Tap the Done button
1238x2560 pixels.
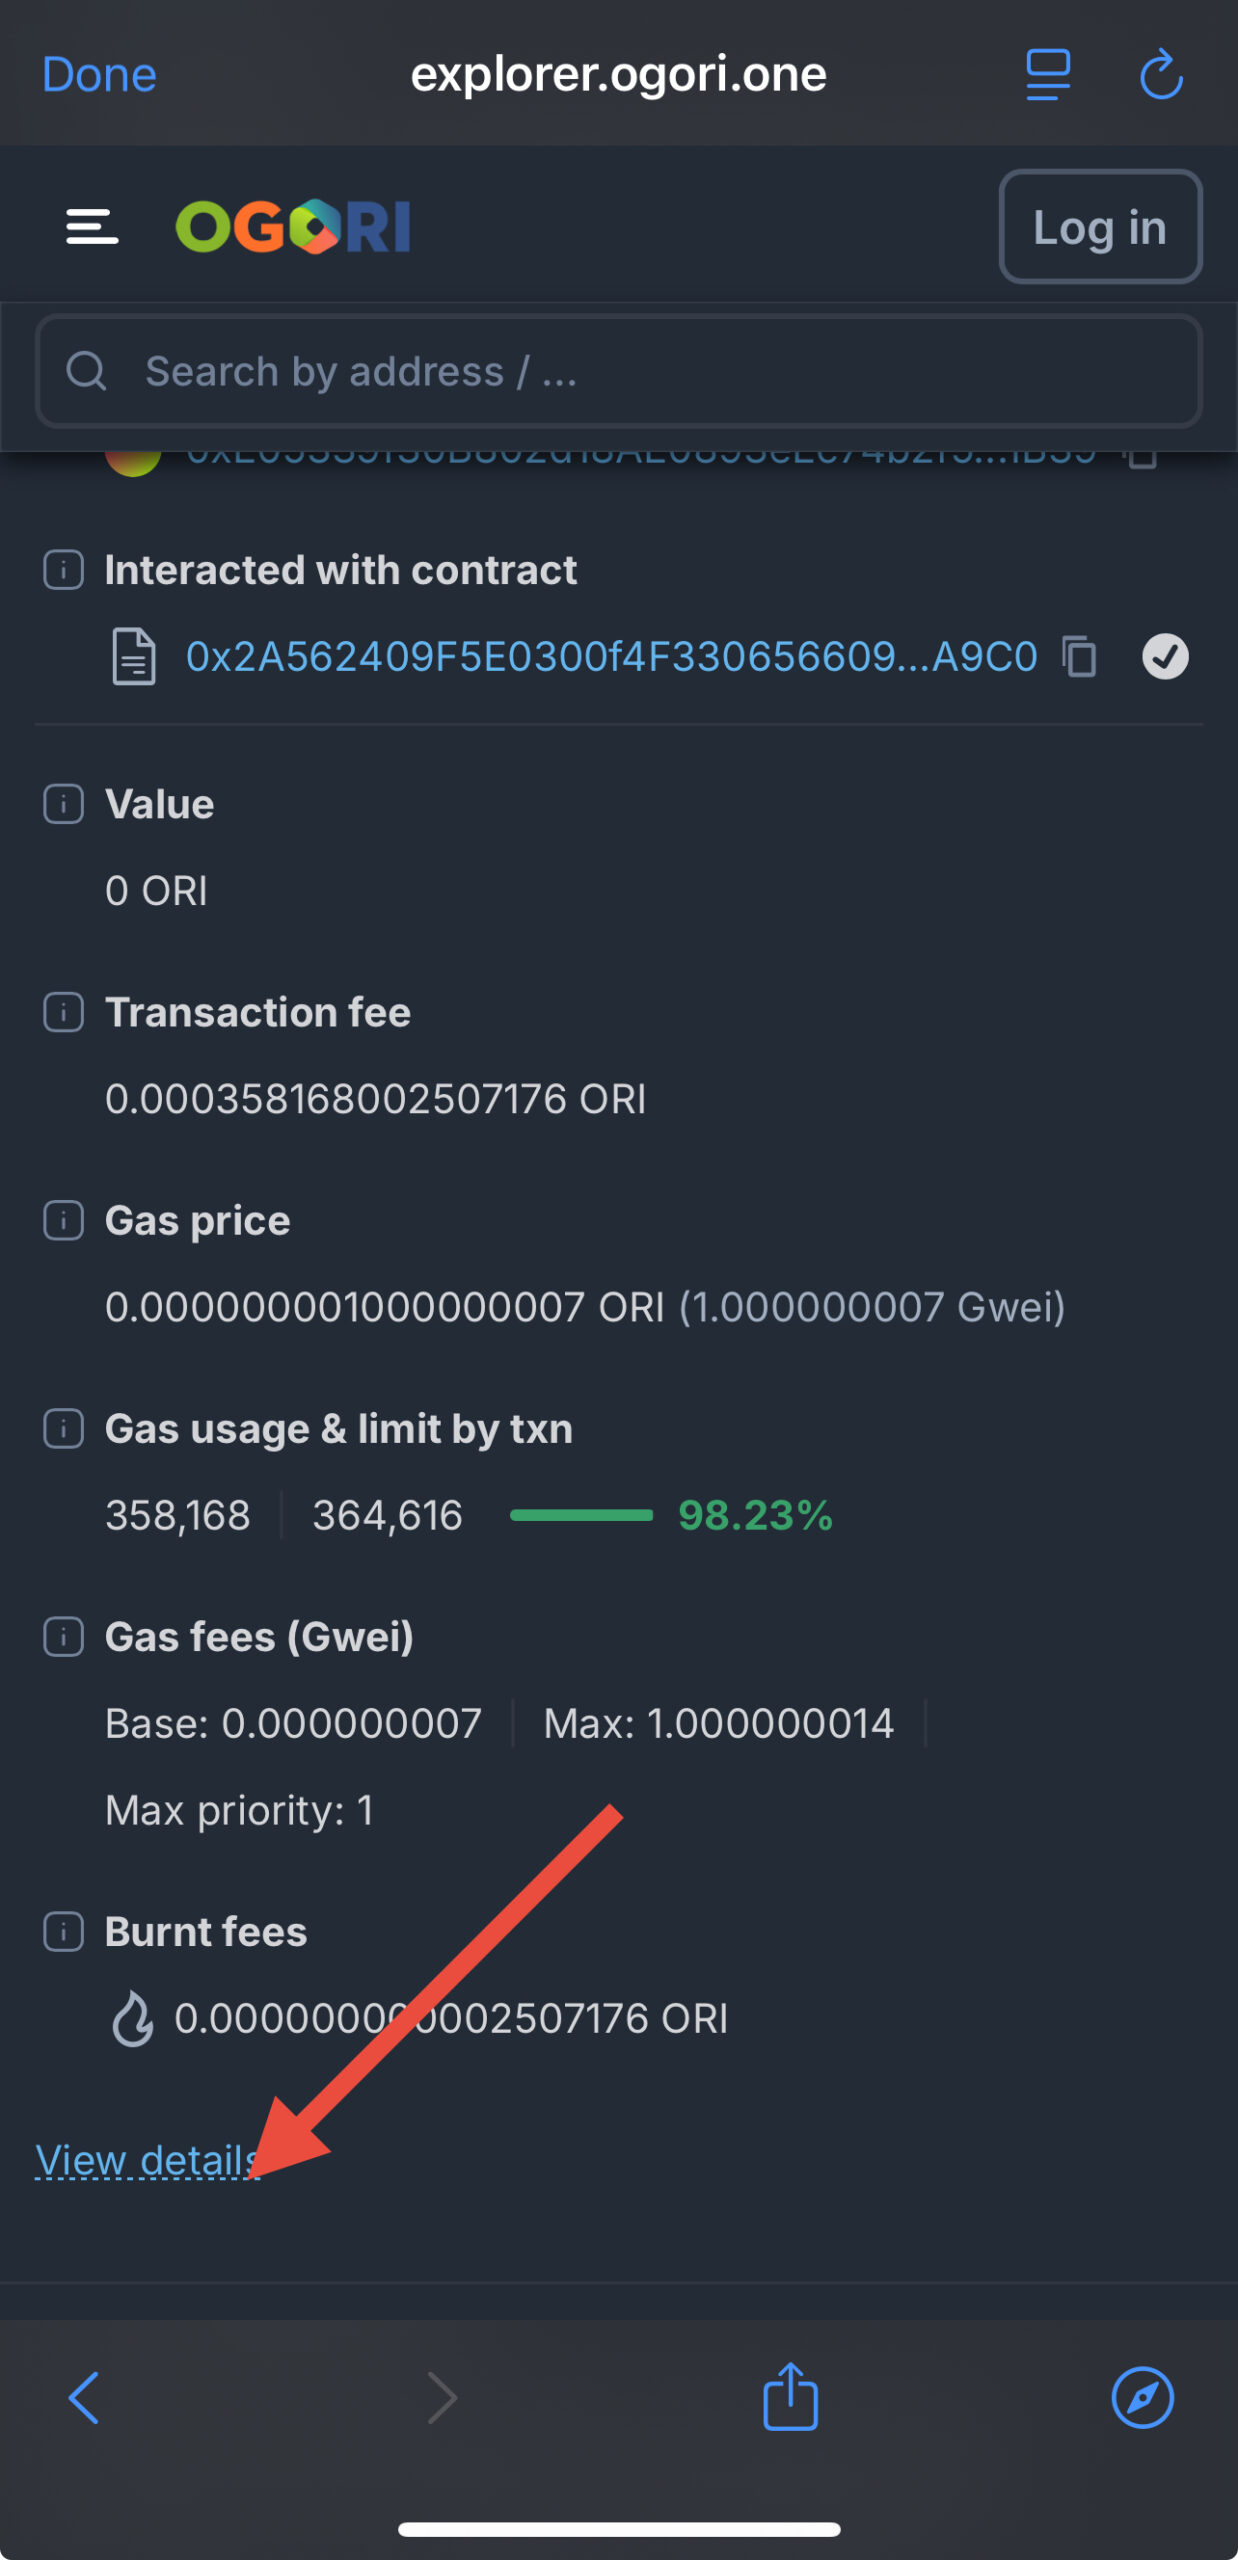99,75
